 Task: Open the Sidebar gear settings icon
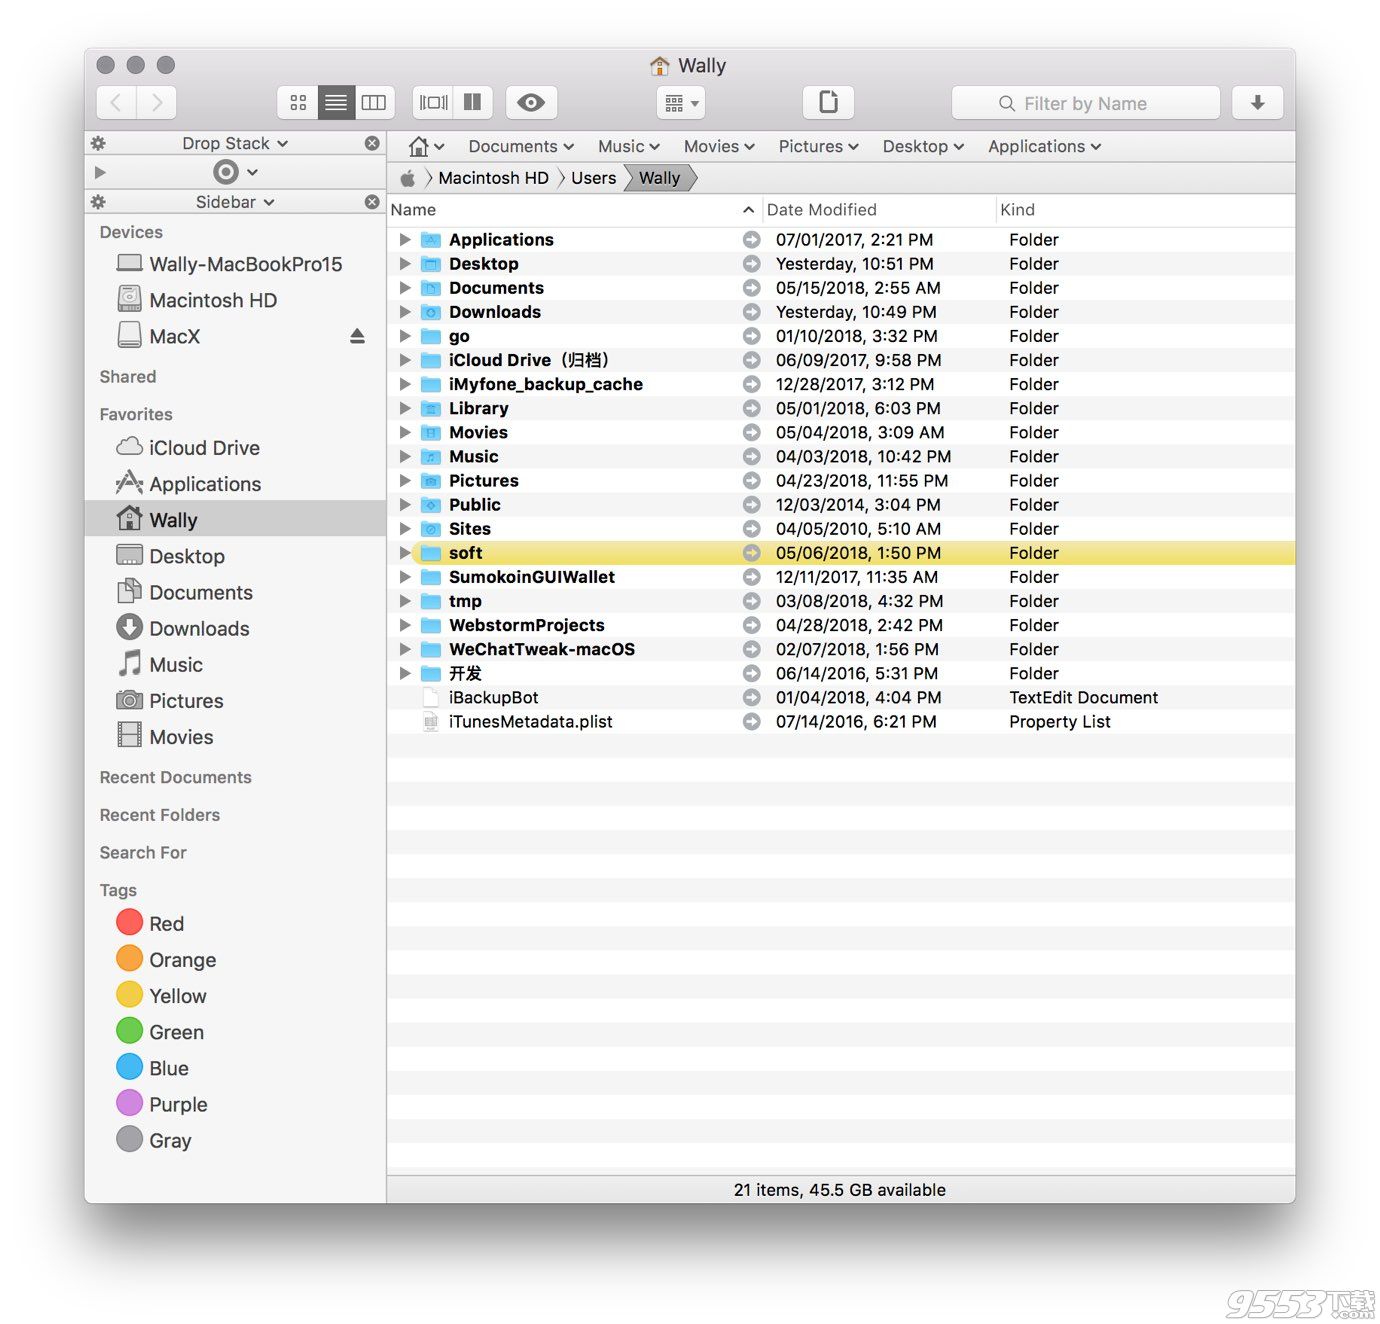point(98,202)
